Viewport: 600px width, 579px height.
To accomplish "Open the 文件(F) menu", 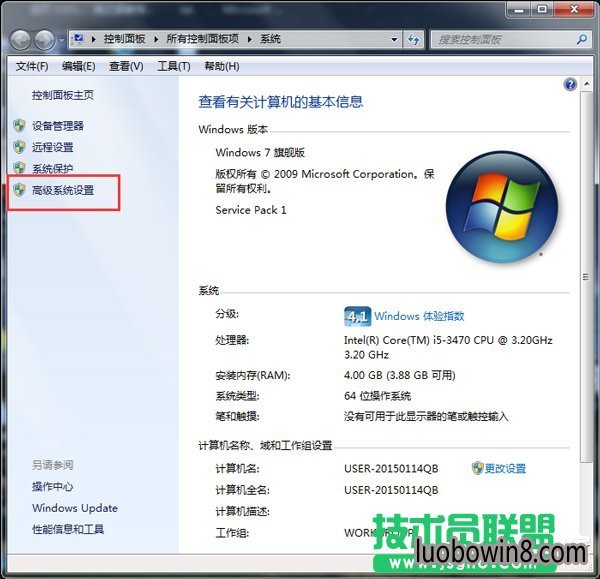I will tap(32, 66).
